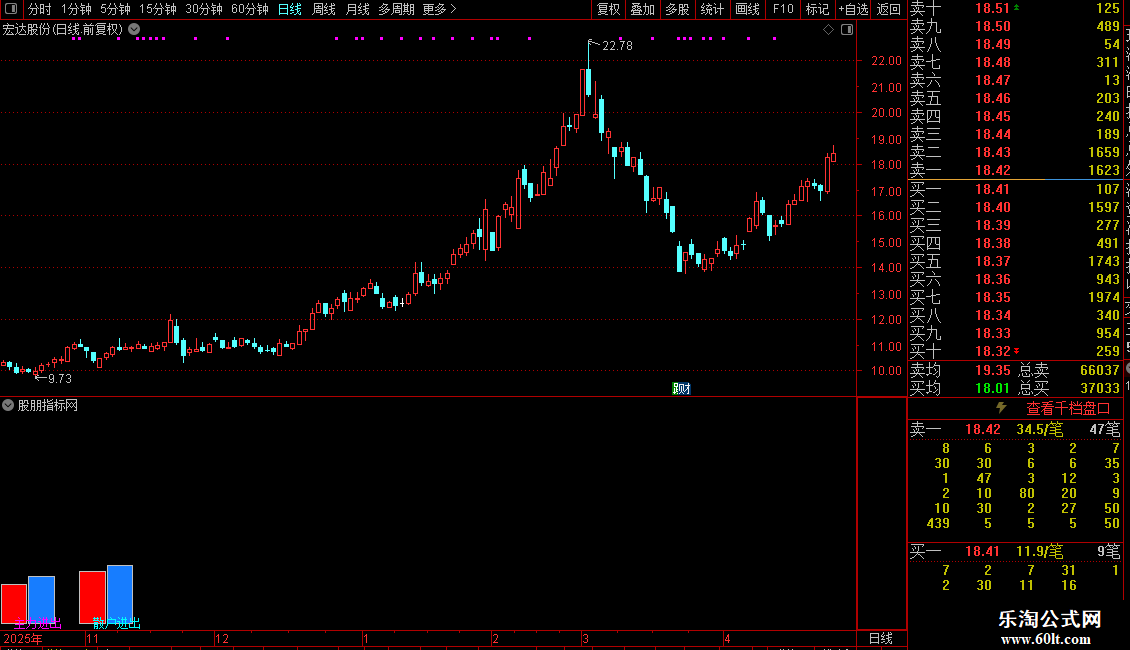Screen dimensions: 1130x650
Task: Select 卖二 ask row at 18.43
Action: pos(1015,152)
